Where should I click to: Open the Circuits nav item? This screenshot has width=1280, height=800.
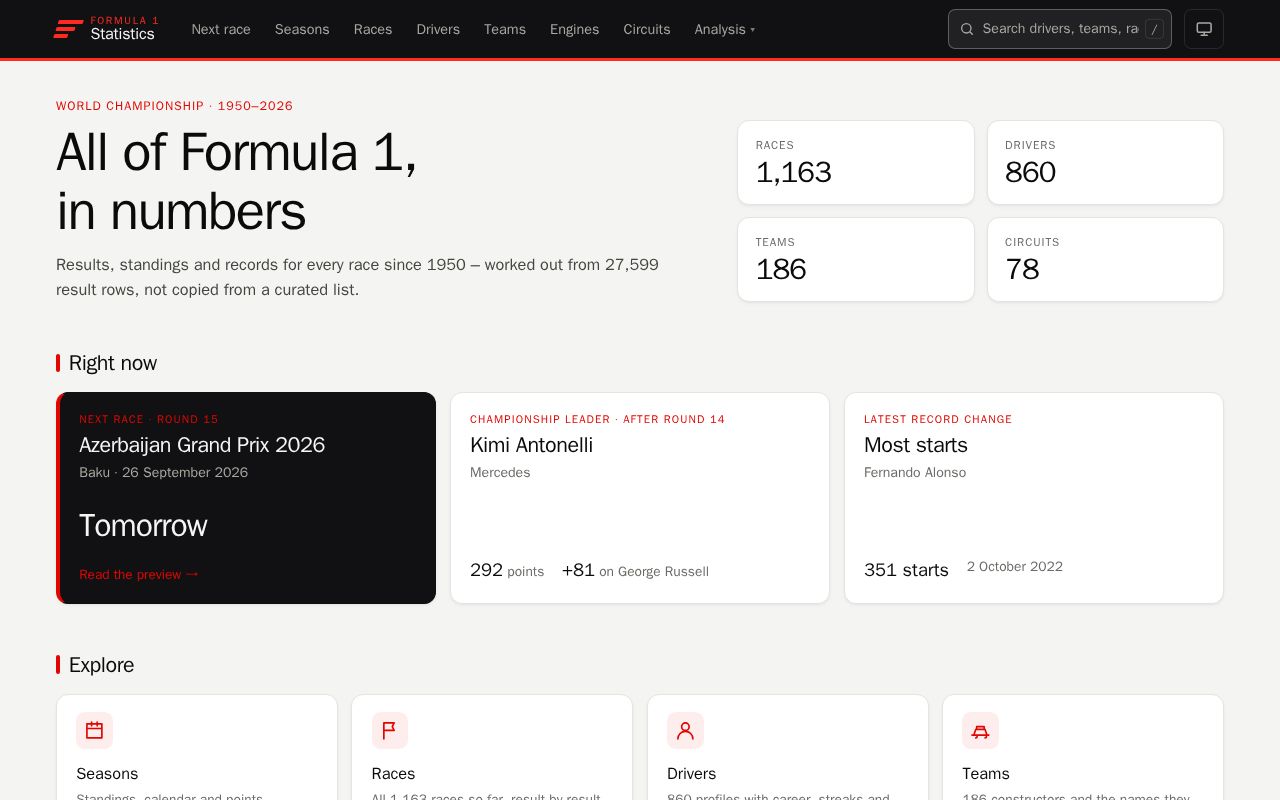click(647, 29)
